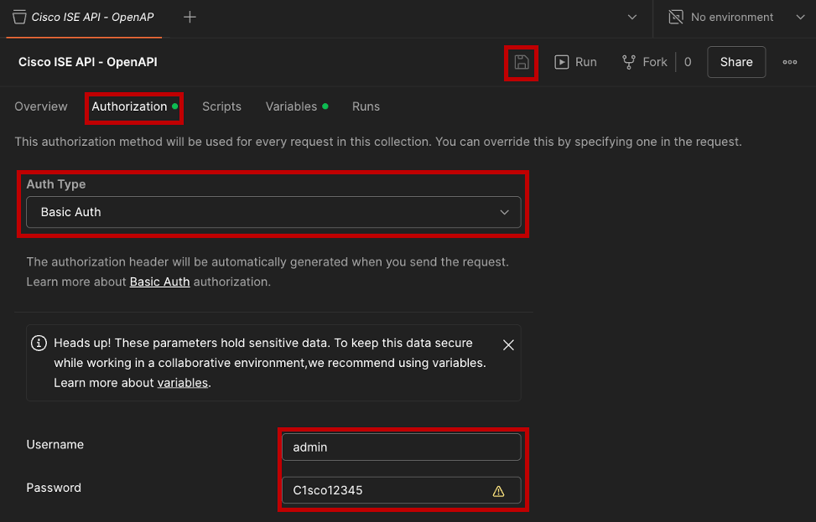Switch to the Runs tab
The width and height of the screenshot is (816, 522).
[x=365, y=107]
